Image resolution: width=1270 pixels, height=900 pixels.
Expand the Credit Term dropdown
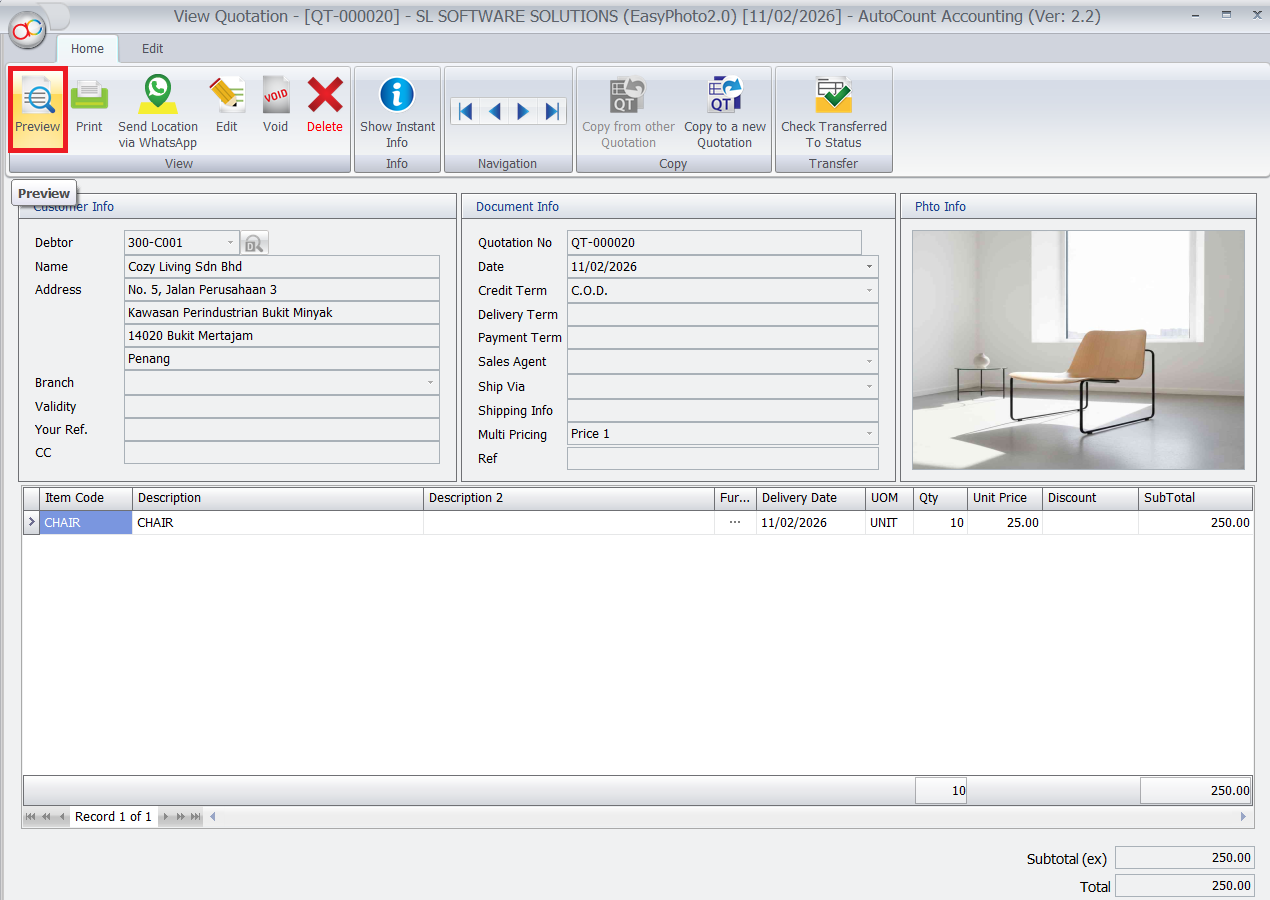[869, 291]
